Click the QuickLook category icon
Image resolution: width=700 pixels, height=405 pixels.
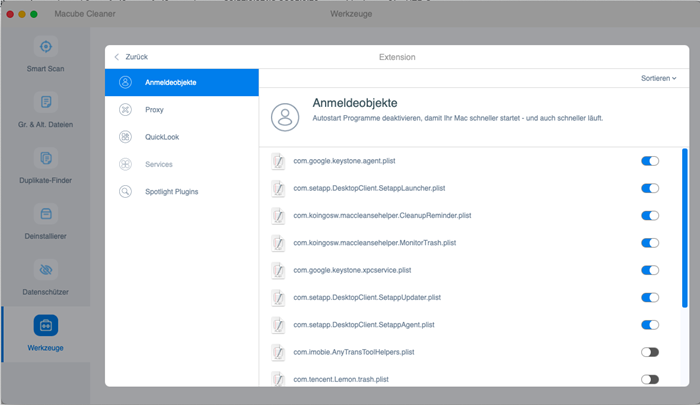pyautogui.click(x=125, y=137)
